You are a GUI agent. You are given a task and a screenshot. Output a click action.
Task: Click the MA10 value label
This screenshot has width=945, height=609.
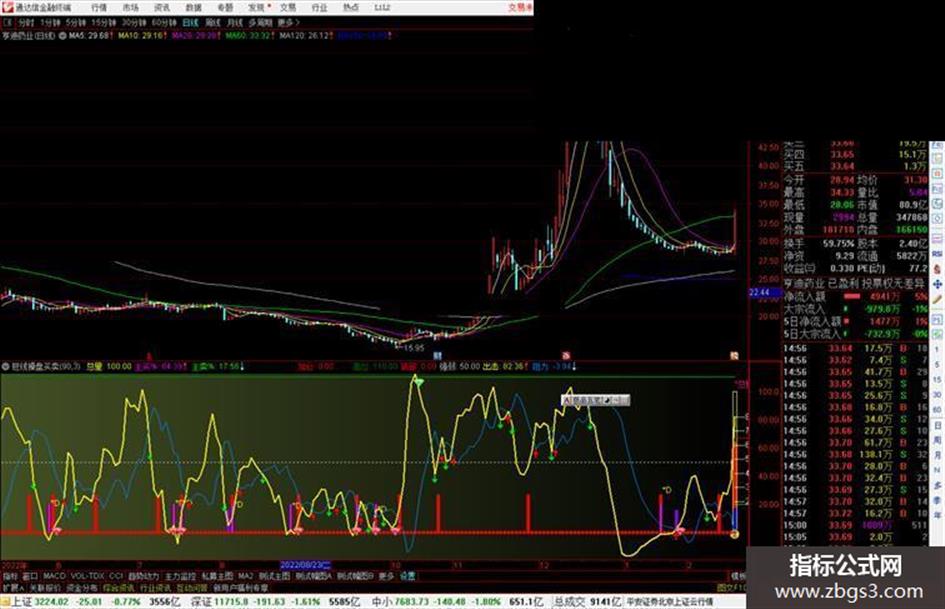pos(142,36)
